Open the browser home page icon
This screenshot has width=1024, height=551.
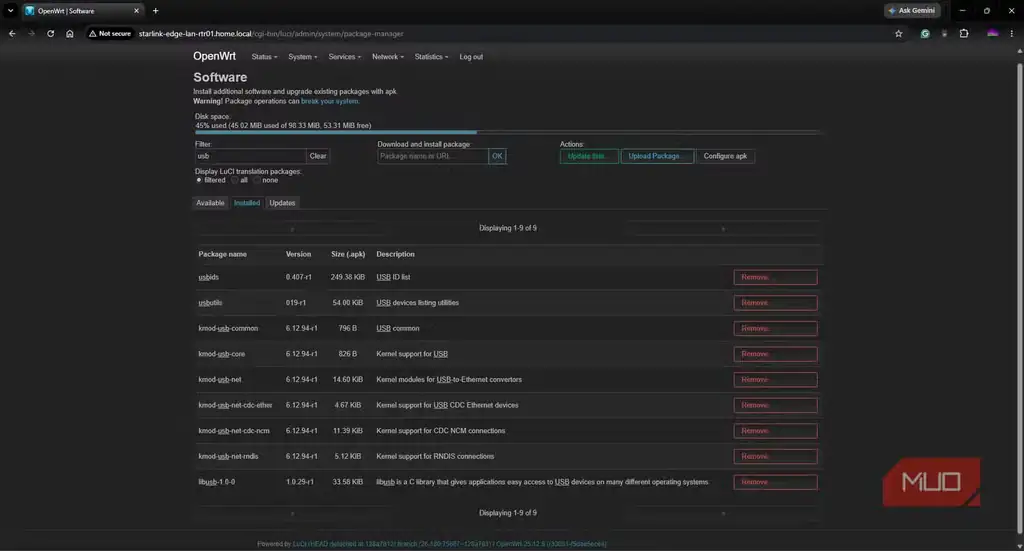point(69,33)
